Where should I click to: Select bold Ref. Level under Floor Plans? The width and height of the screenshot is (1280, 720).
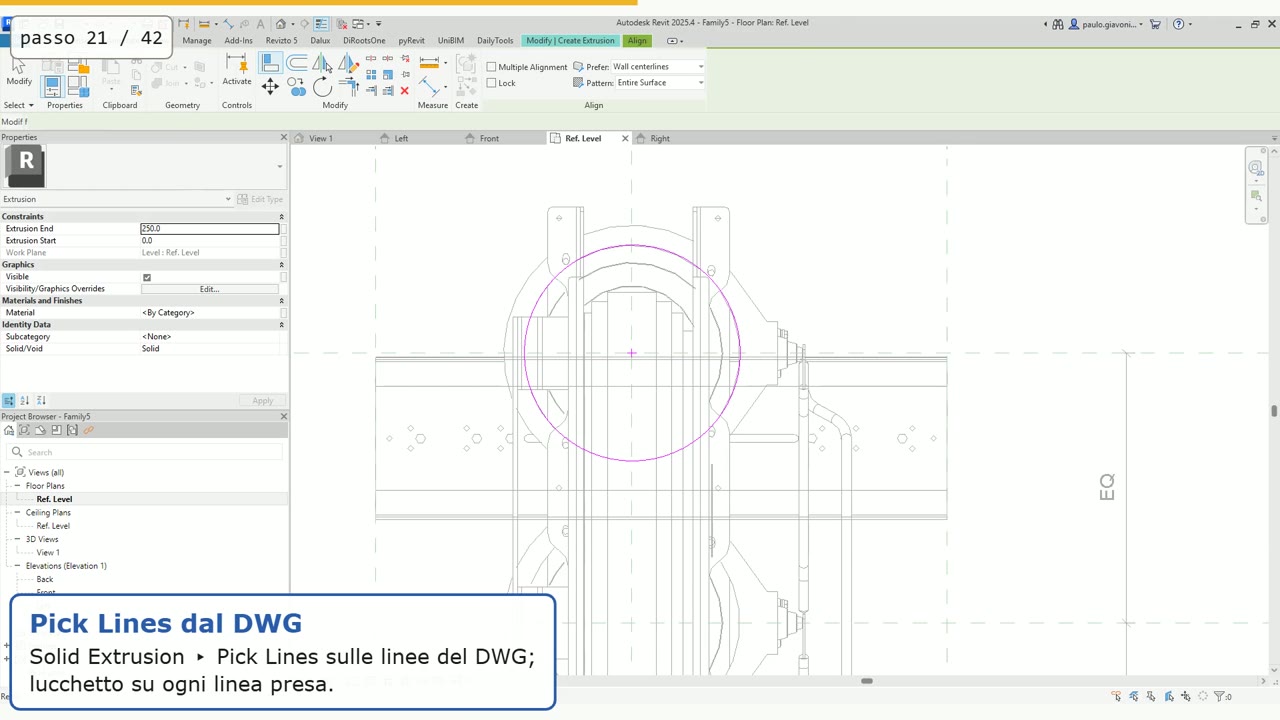(54, 499)
